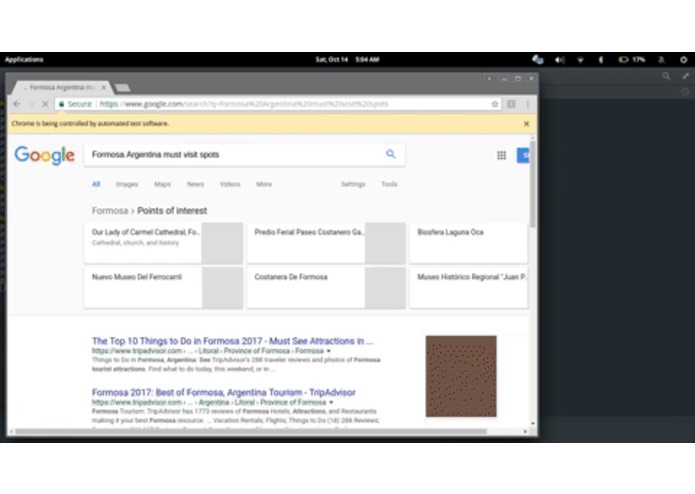The width and height of the screenshot is (695, 494).
Task: Open the volume control in system tray
Action: pyautogui.click(x=560, y=59)
